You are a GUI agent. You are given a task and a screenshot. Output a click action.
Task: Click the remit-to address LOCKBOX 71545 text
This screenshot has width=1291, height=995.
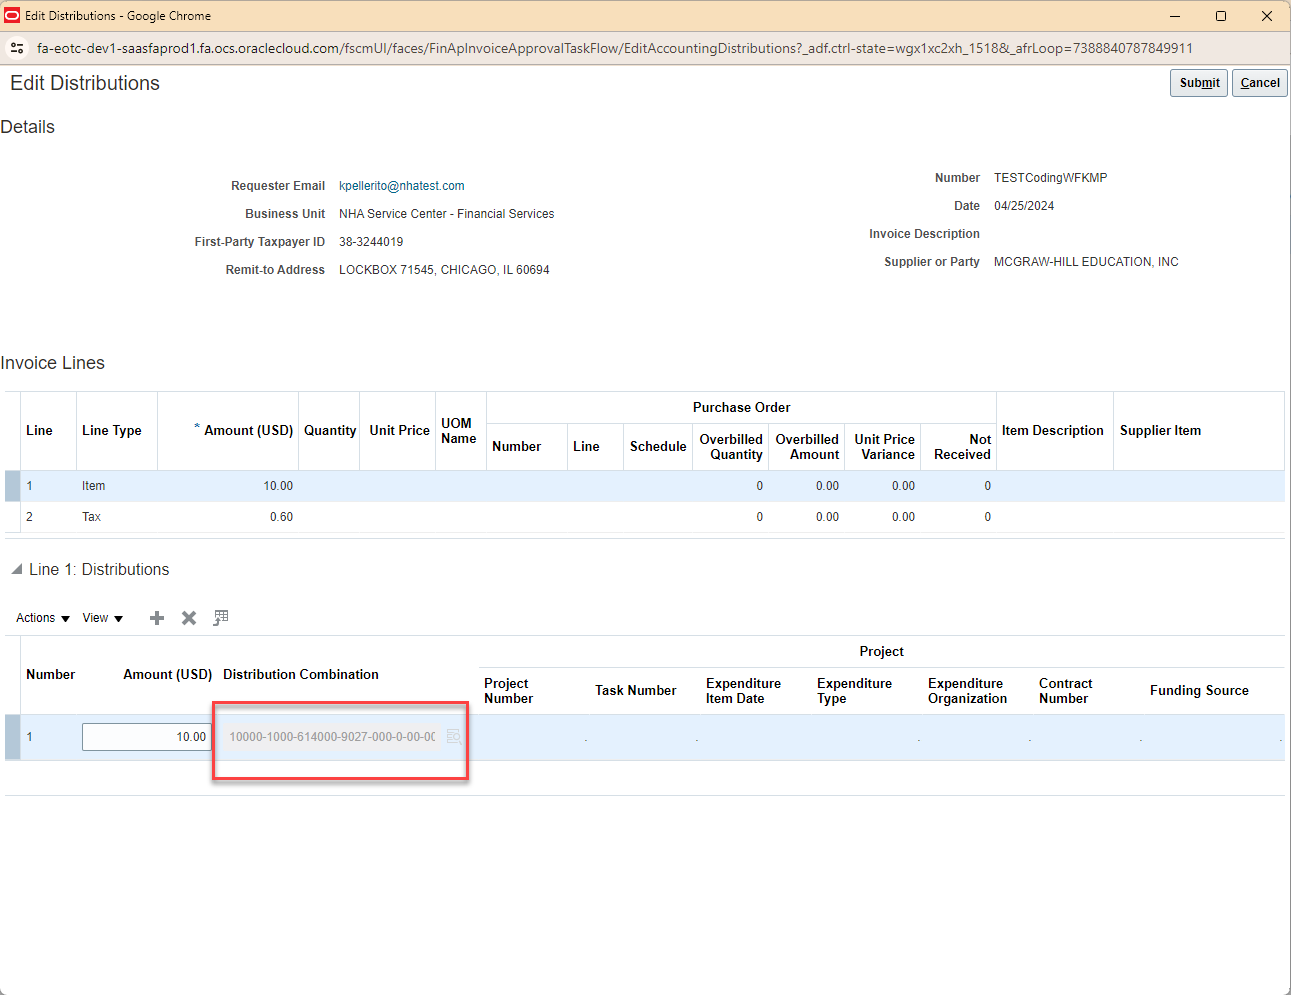[x=444, y=270]
